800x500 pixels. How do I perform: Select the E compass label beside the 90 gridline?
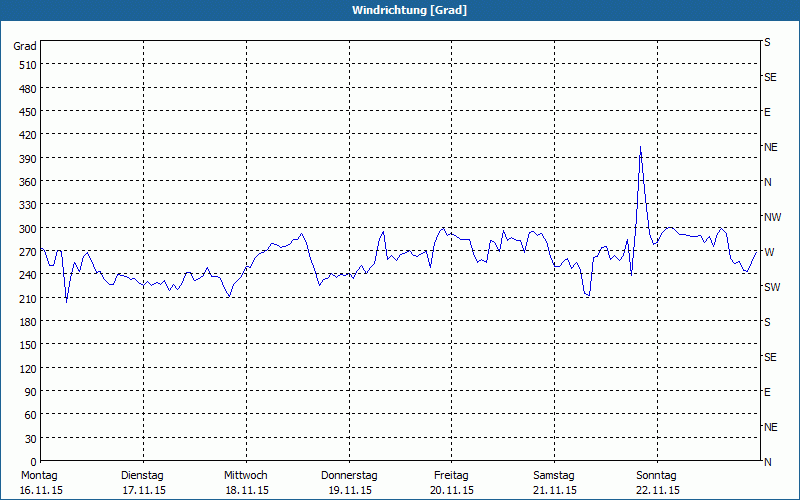pos(767,392)
